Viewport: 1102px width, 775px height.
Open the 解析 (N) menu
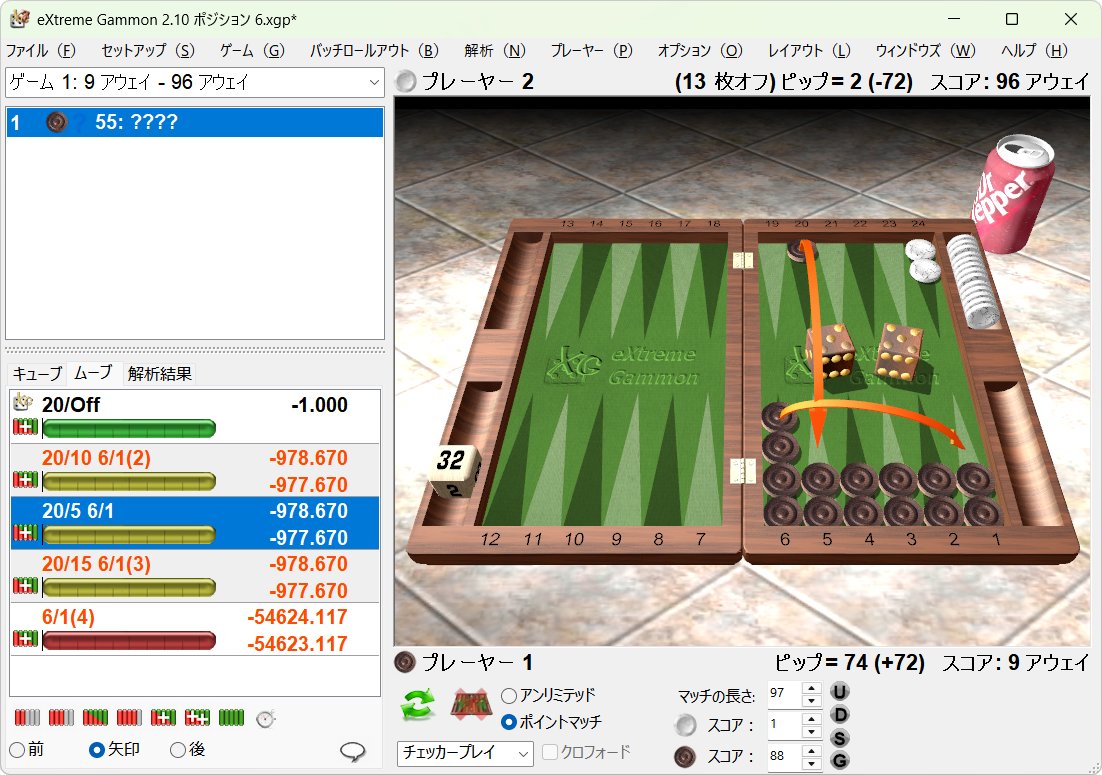coord(495,51)
